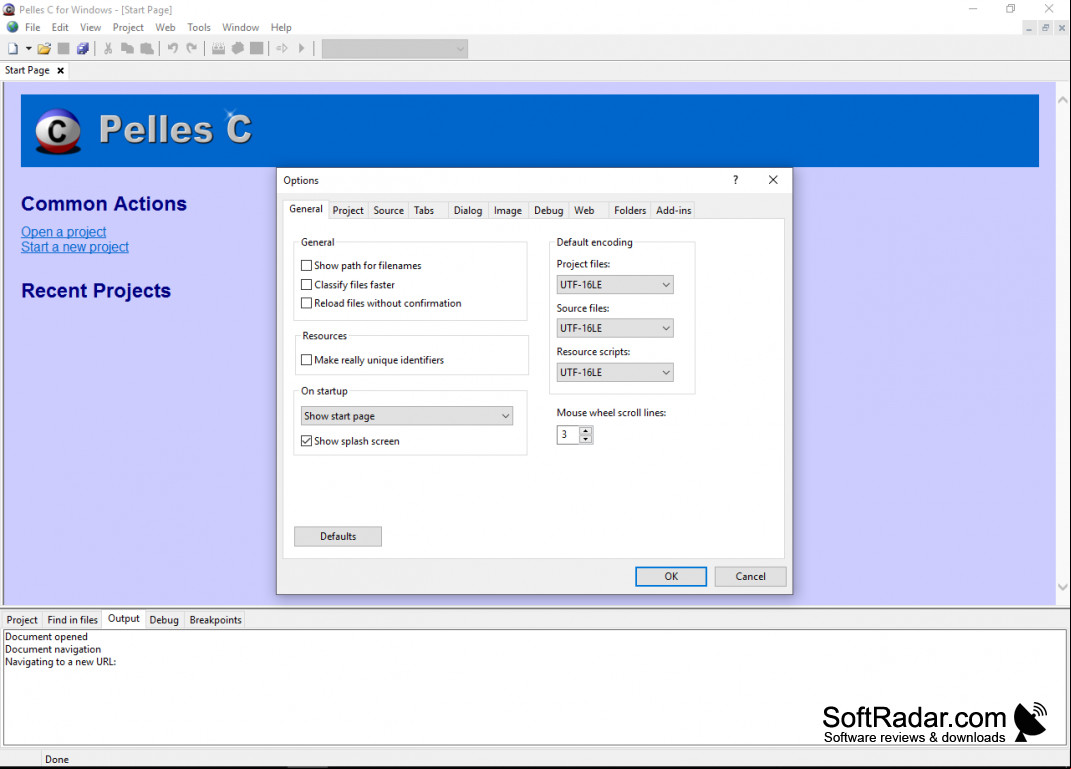This screenshot has width=1071, height=769.
Task: Click the Save toolbar icon
Action: [64, 48]
